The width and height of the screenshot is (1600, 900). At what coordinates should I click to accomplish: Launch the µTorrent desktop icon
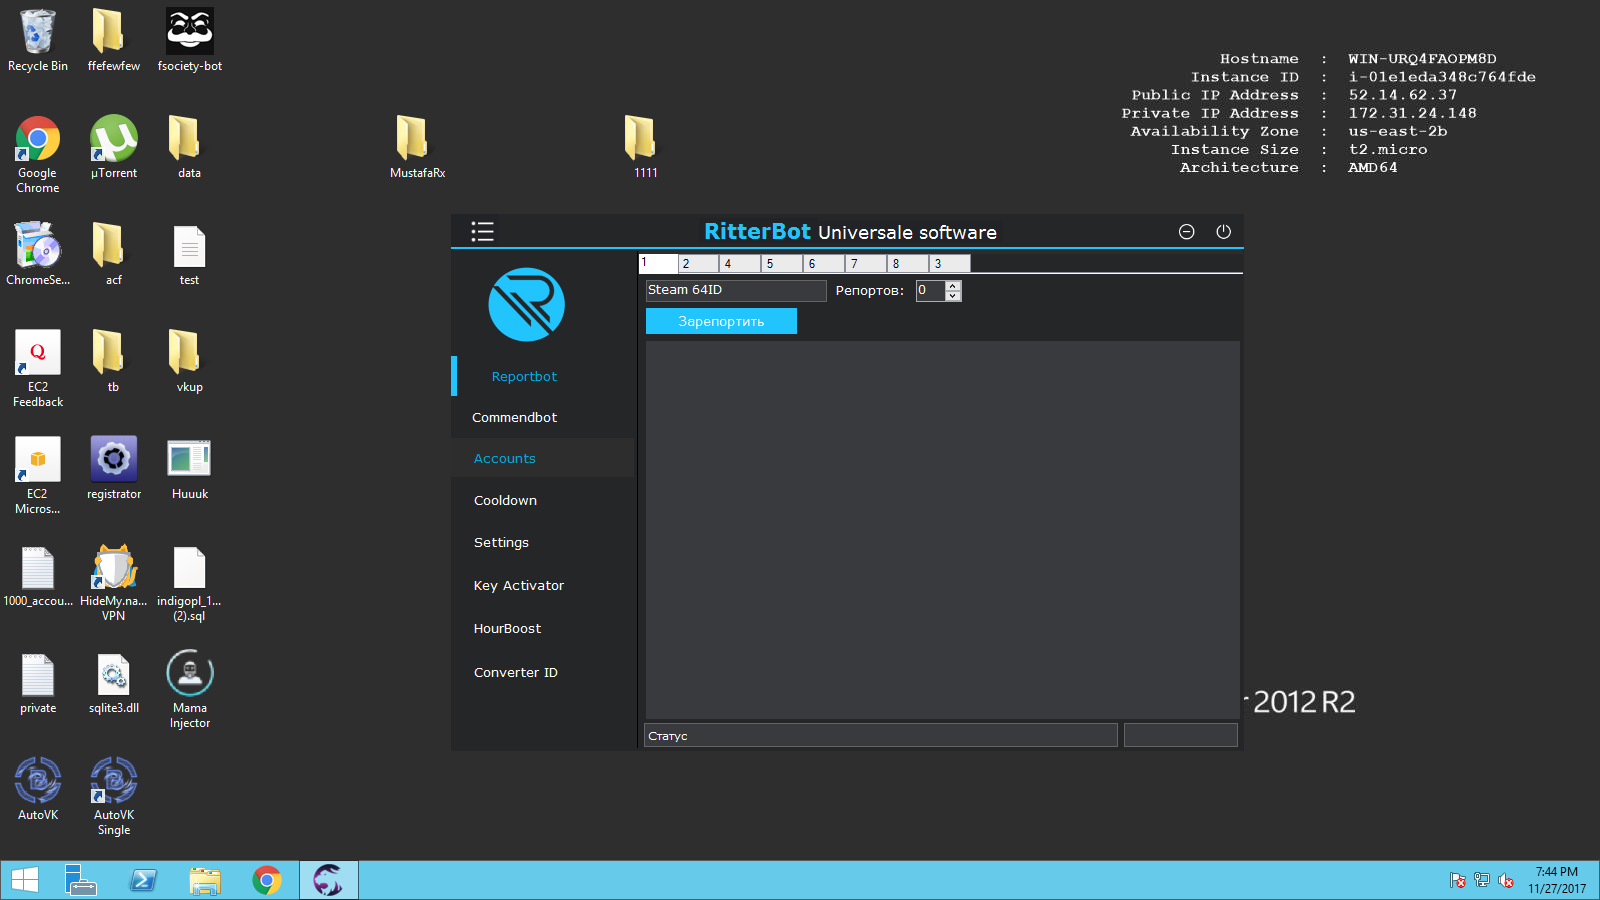[x=114, y=140]
